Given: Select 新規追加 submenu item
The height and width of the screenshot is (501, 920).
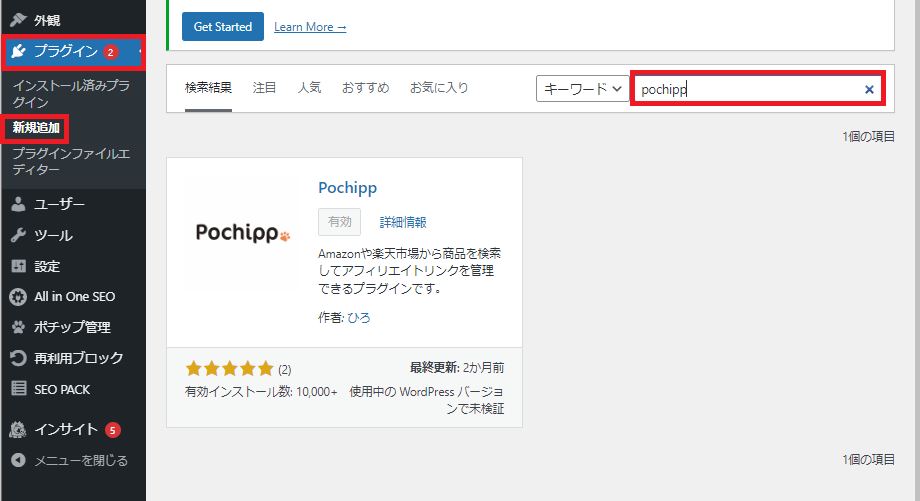Looking at the screenshot, I should click(36, 127).
